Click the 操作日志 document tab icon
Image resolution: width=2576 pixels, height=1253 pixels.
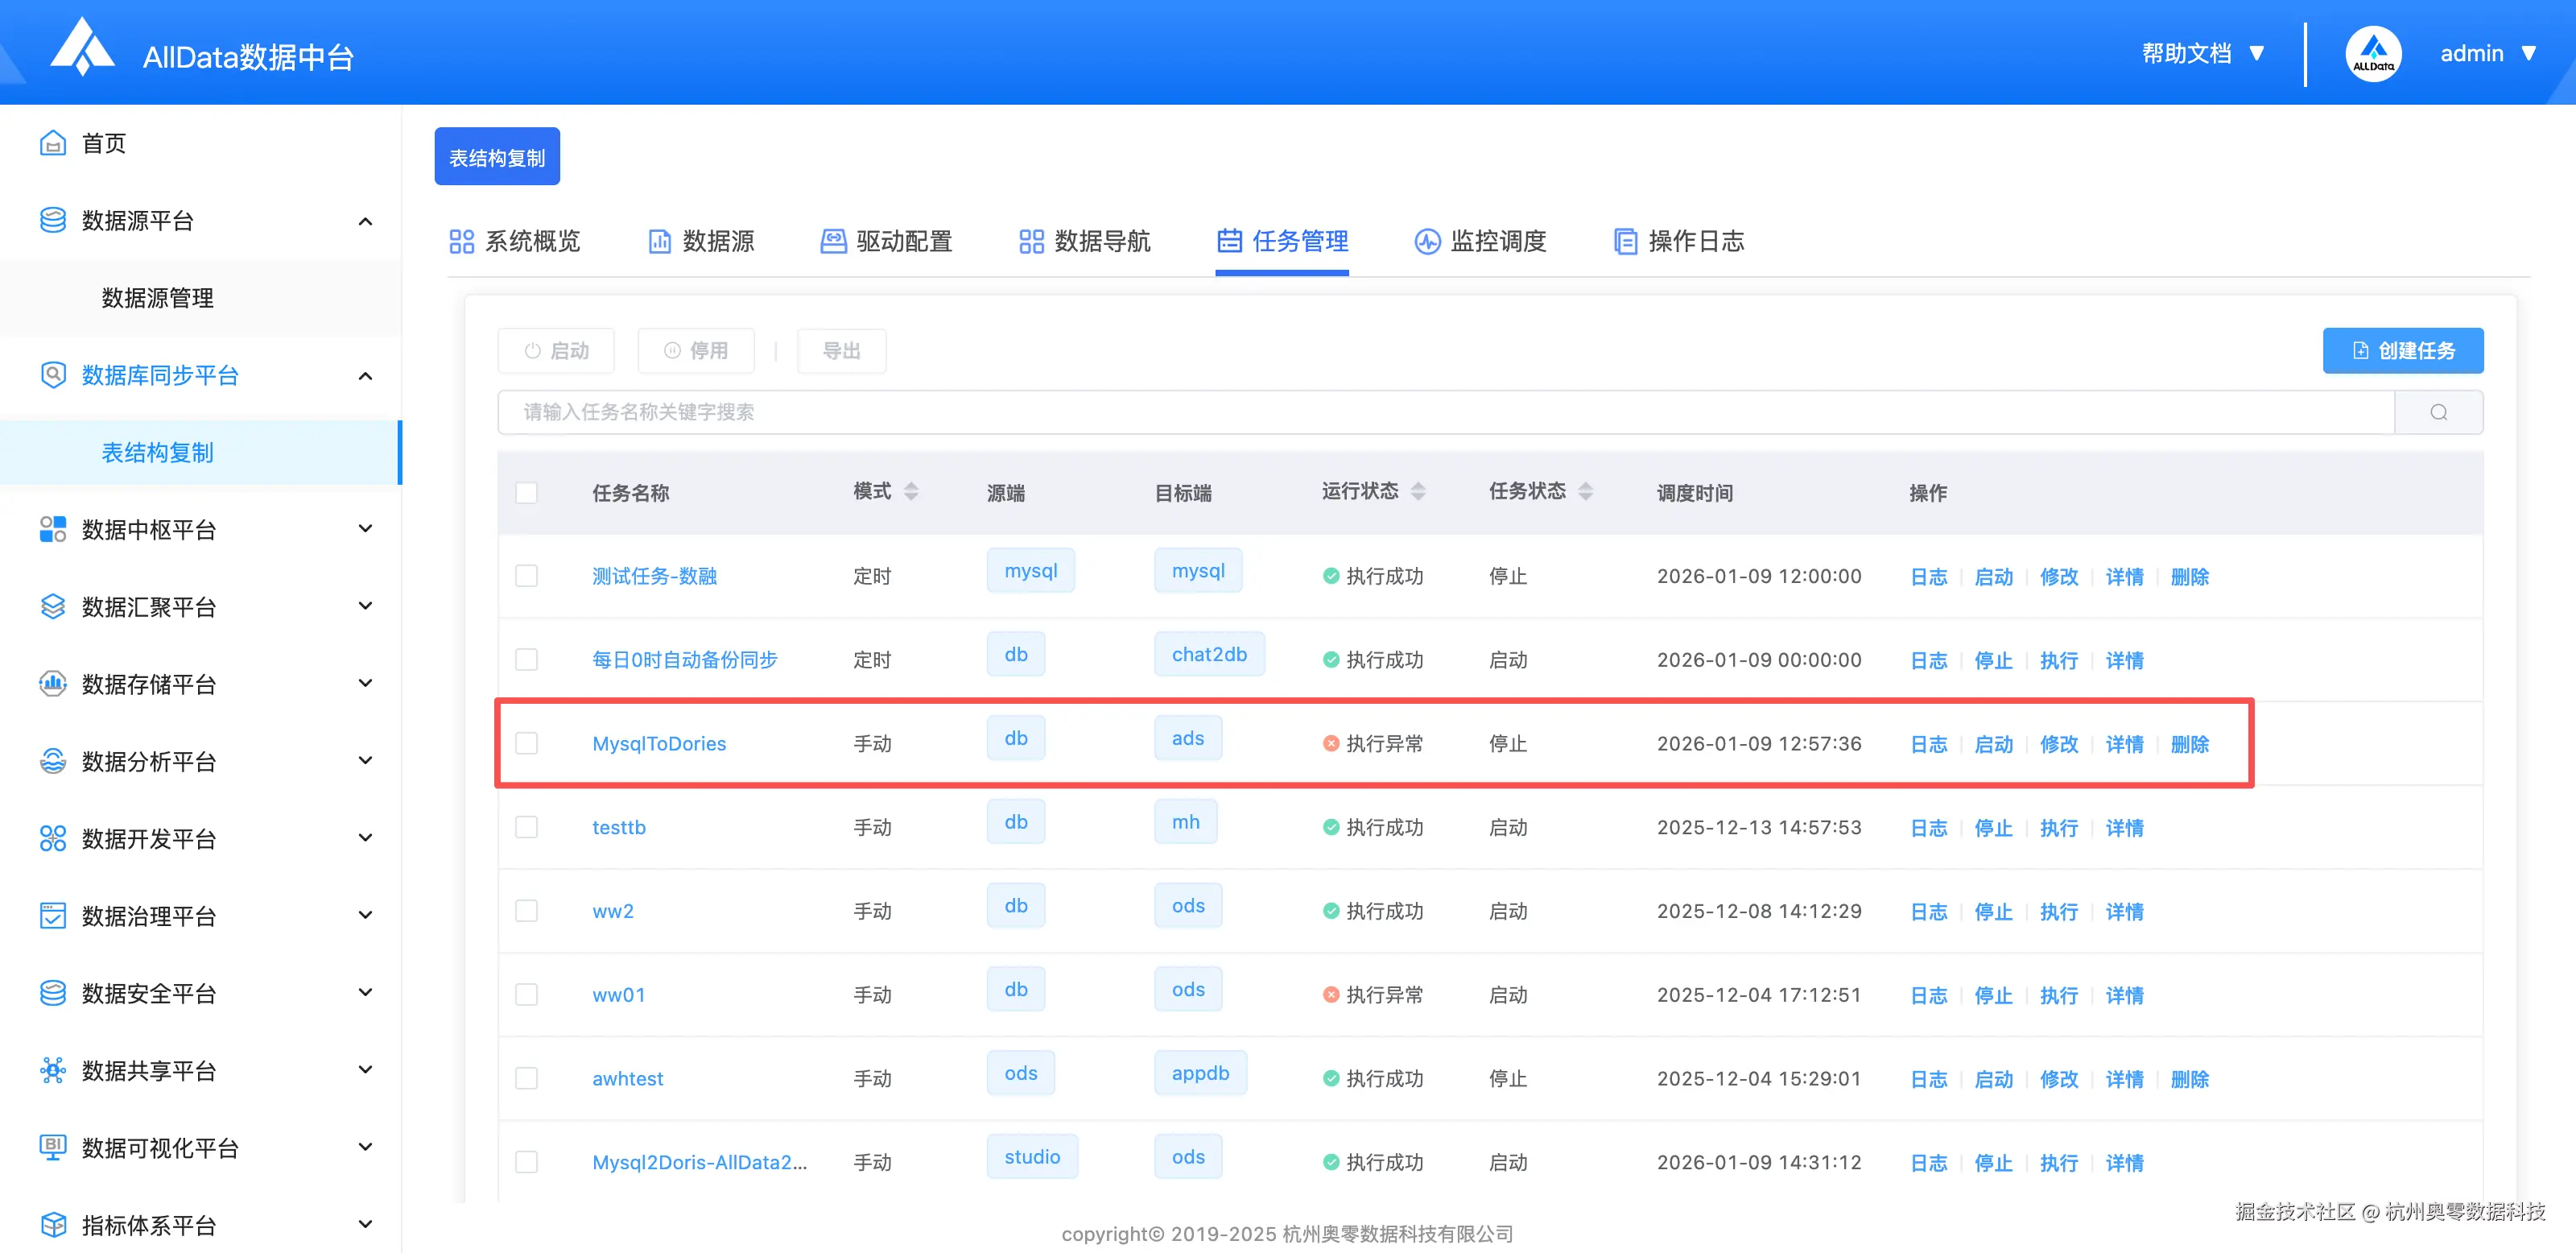1625,241
